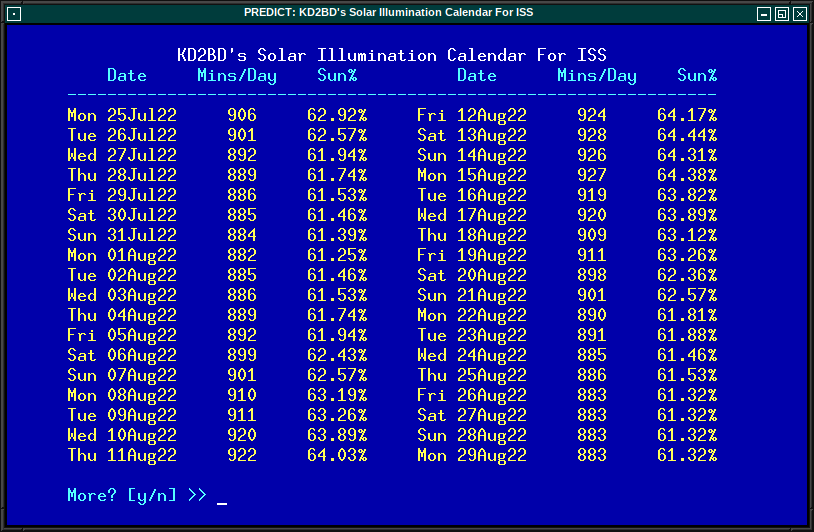
Task: Click the 924 minutes value for 12Aug22
Action: [x=592, y=115]
